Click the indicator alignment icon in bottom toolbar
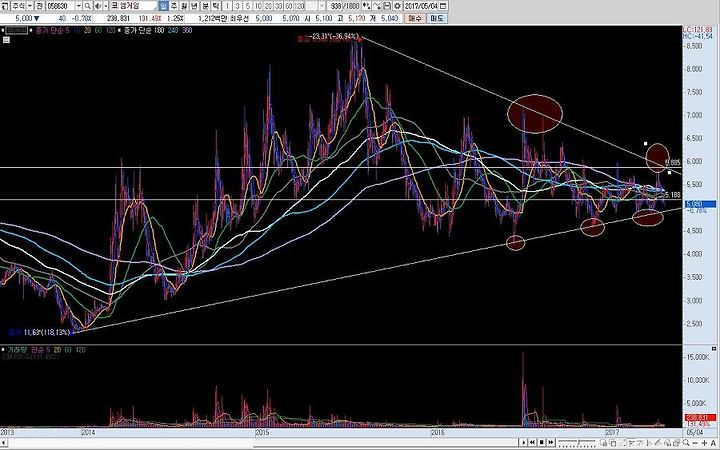This screenshot has height=450, width=720. (631, 443)
